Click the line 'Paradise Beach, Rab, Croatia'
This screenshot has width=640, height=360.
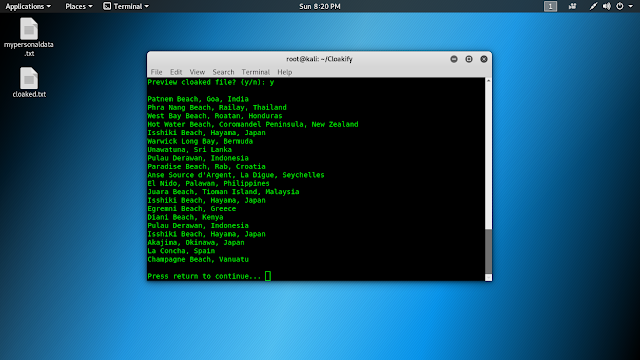207,167
